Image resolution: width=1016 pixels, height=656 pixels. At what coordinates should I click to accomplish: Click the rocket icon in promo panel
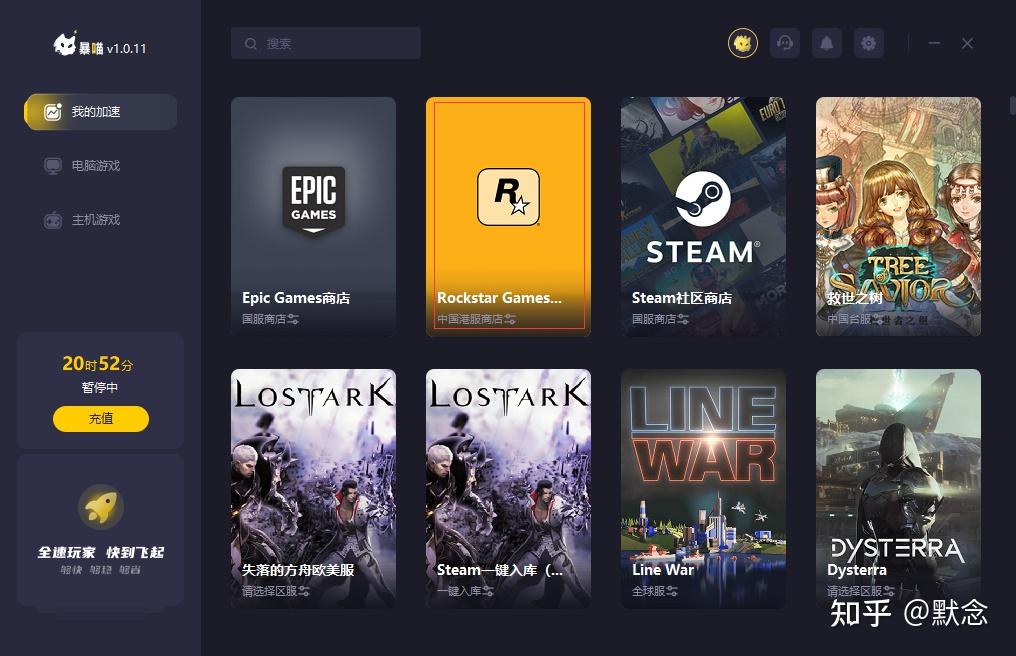point(100,506)
